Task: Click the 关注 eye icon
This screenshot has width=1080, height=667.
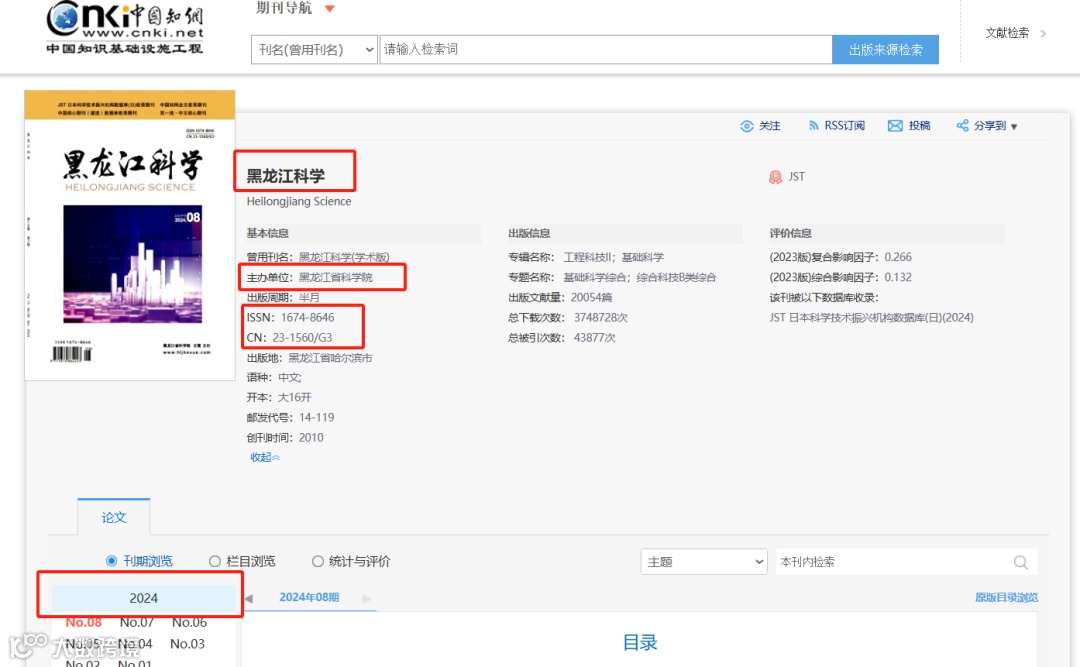Action: click(x=747, y=126)
